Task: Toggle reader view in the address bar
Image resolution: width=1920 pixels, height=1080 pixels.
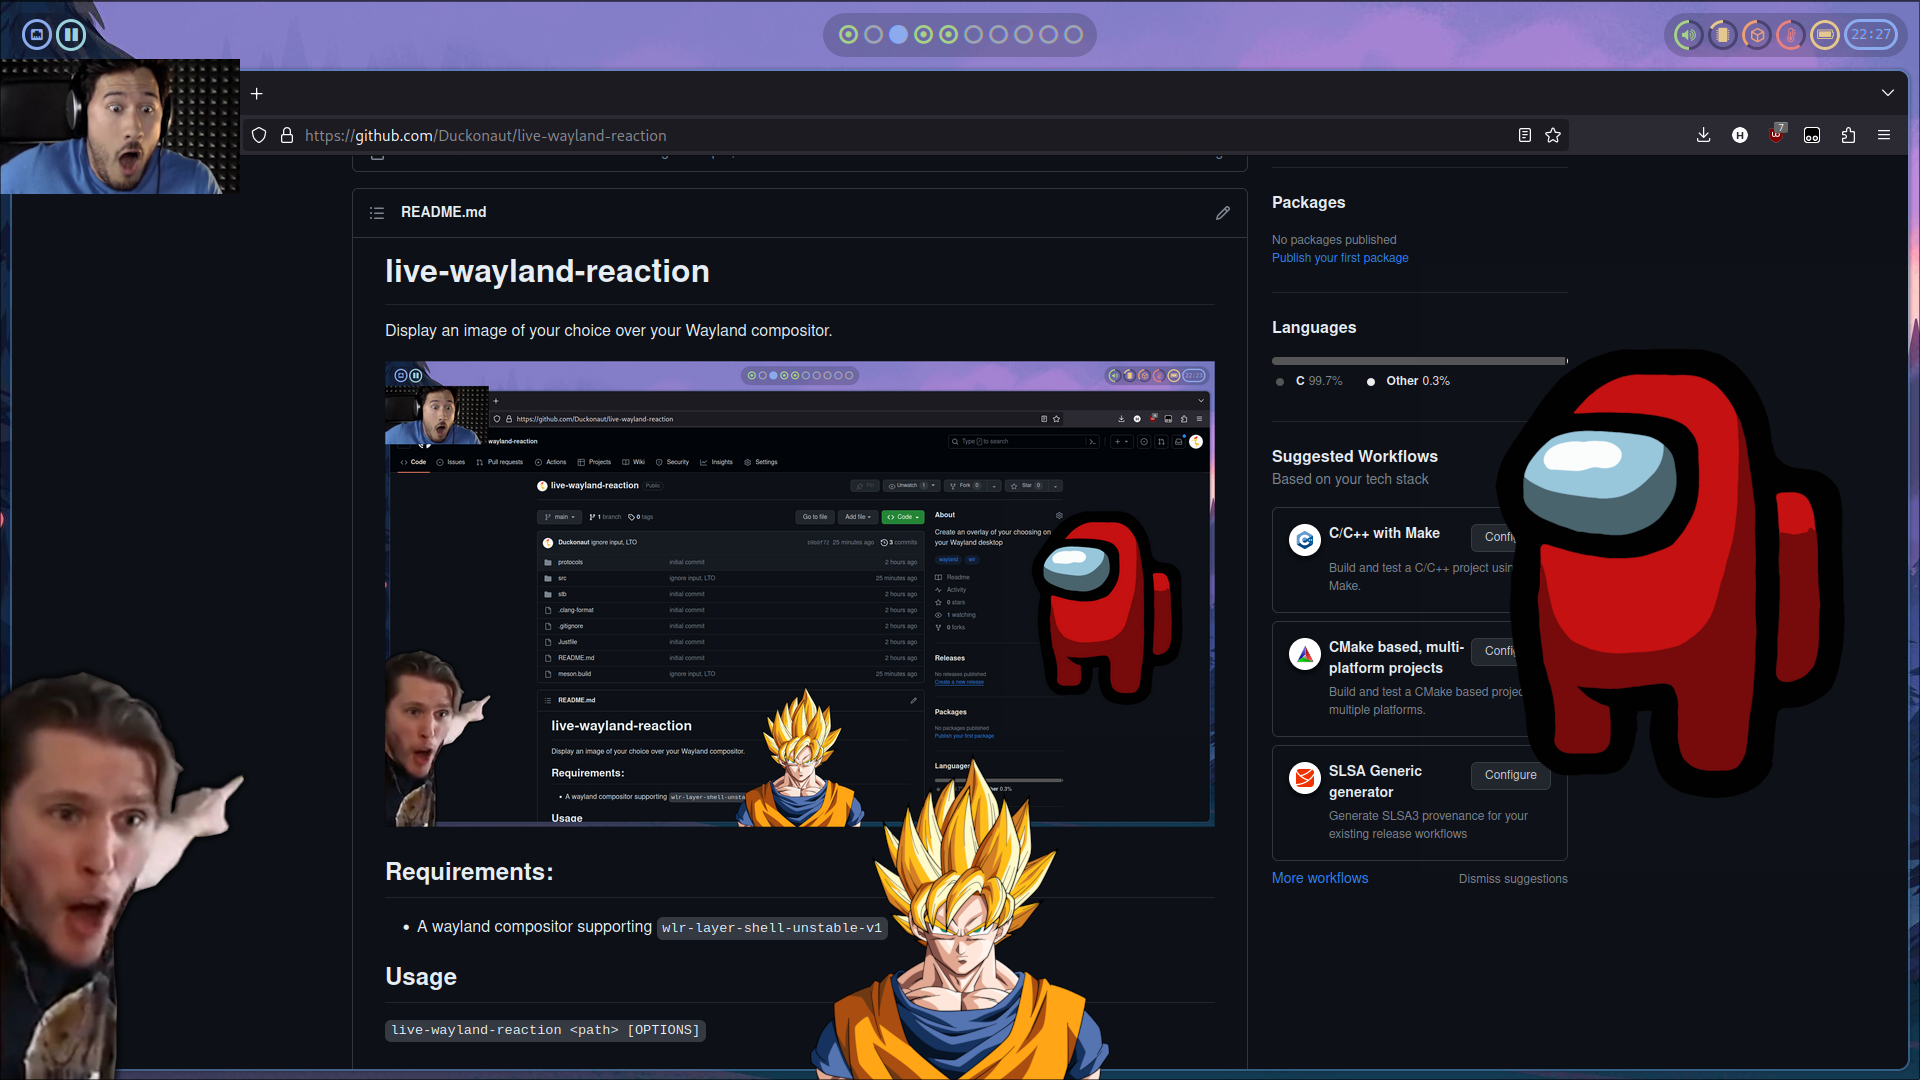Action: [x=1525, y=135]
